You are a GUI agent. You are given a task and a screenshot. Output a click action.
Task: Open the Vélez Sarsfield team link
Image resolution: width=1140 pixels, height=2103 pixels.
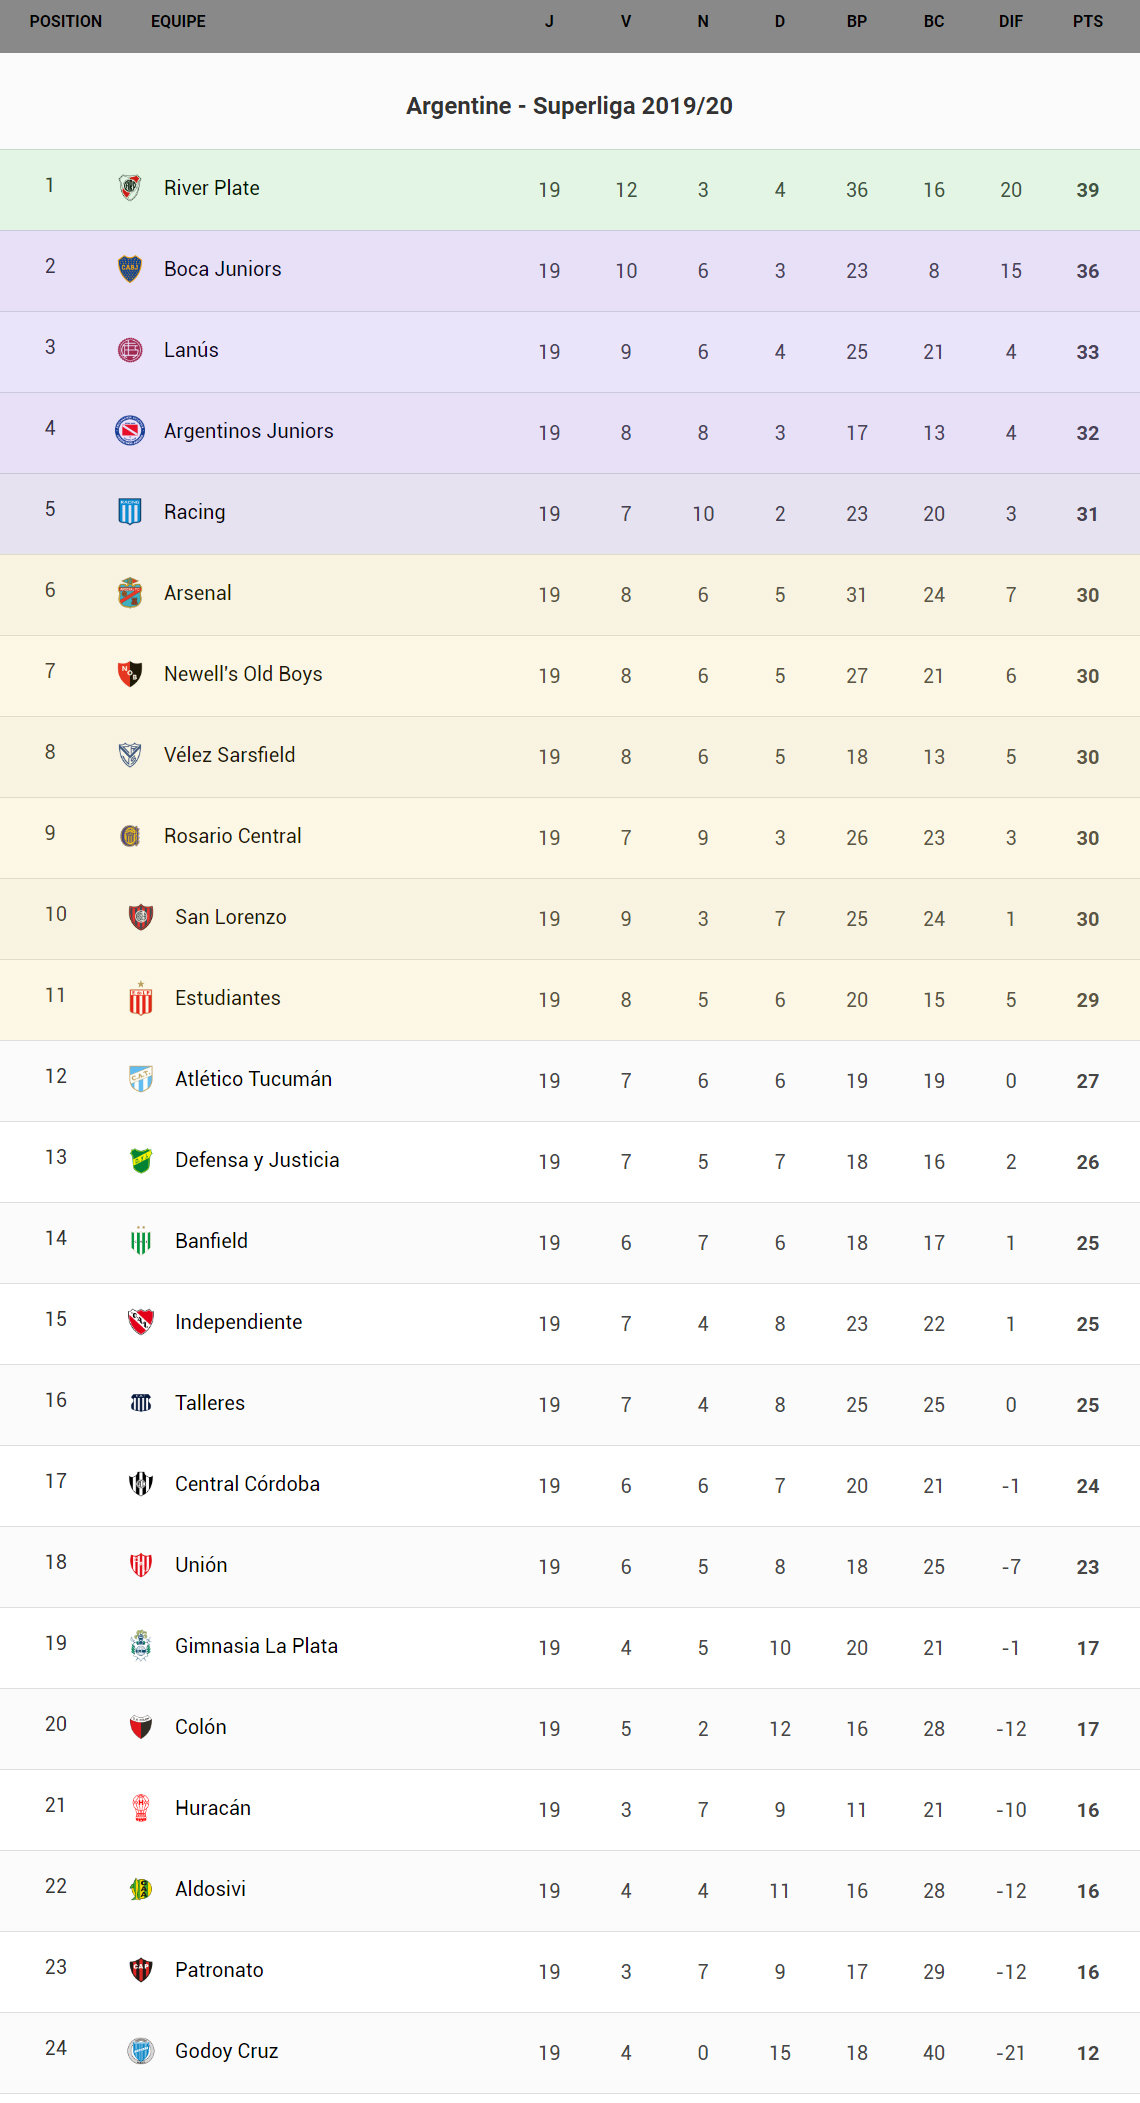coord(229,755)
